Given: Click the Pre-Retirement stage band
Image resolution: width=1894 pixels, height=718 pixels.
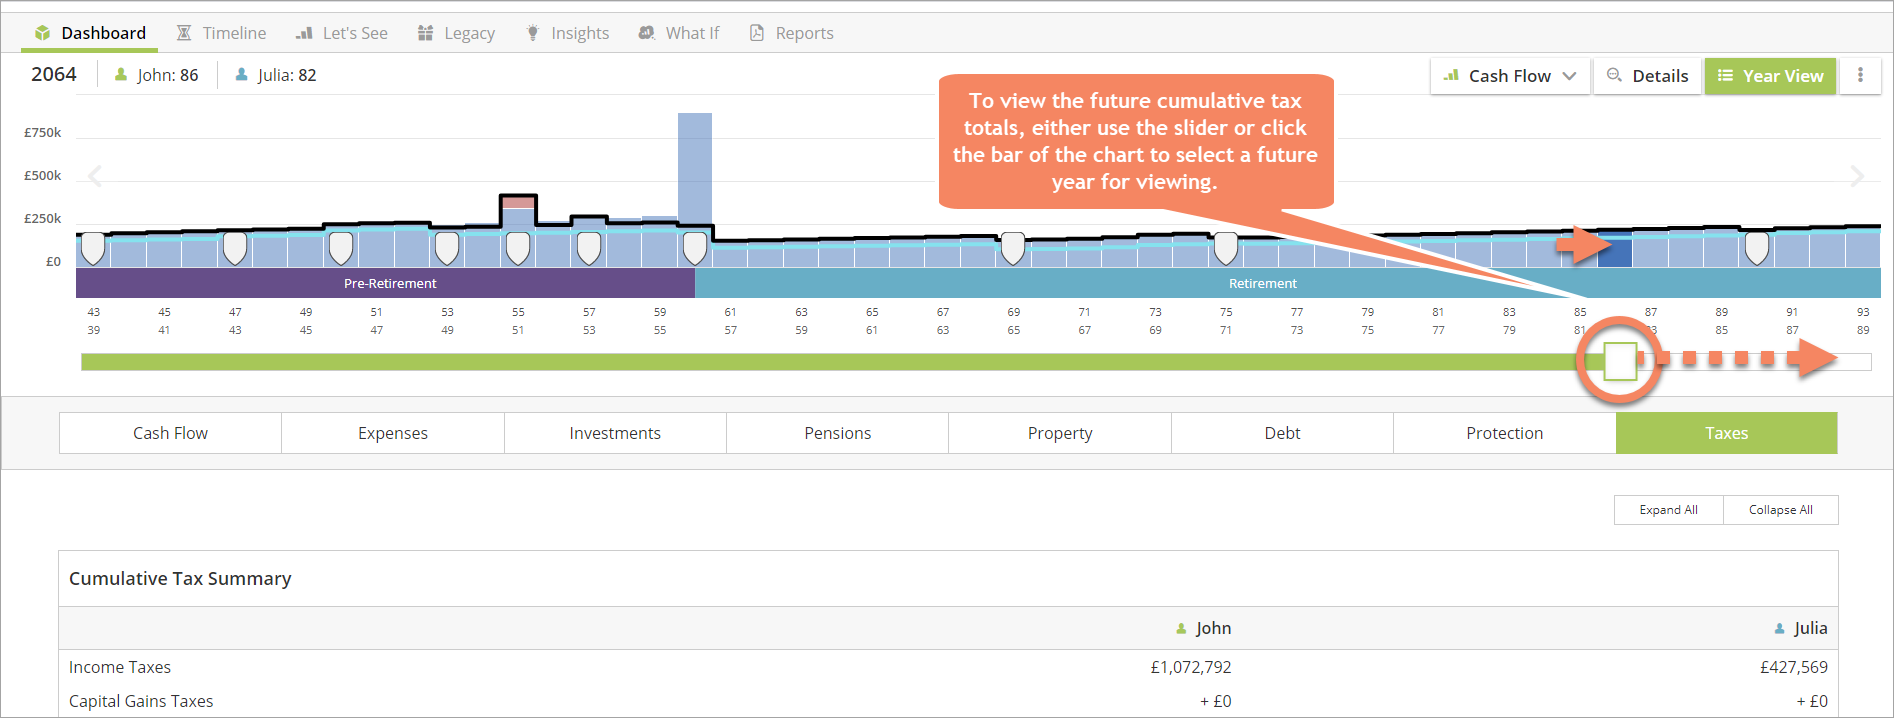Looking at the screenshot, I should pyautogui.click(x=390, y=284).
